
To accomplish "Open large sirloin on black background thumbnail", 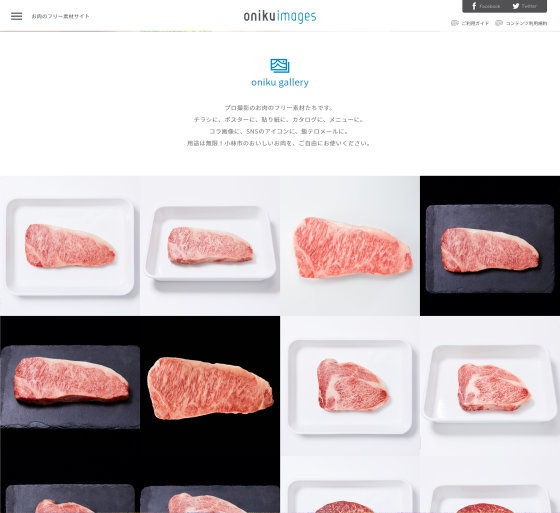I will point(210,386).
